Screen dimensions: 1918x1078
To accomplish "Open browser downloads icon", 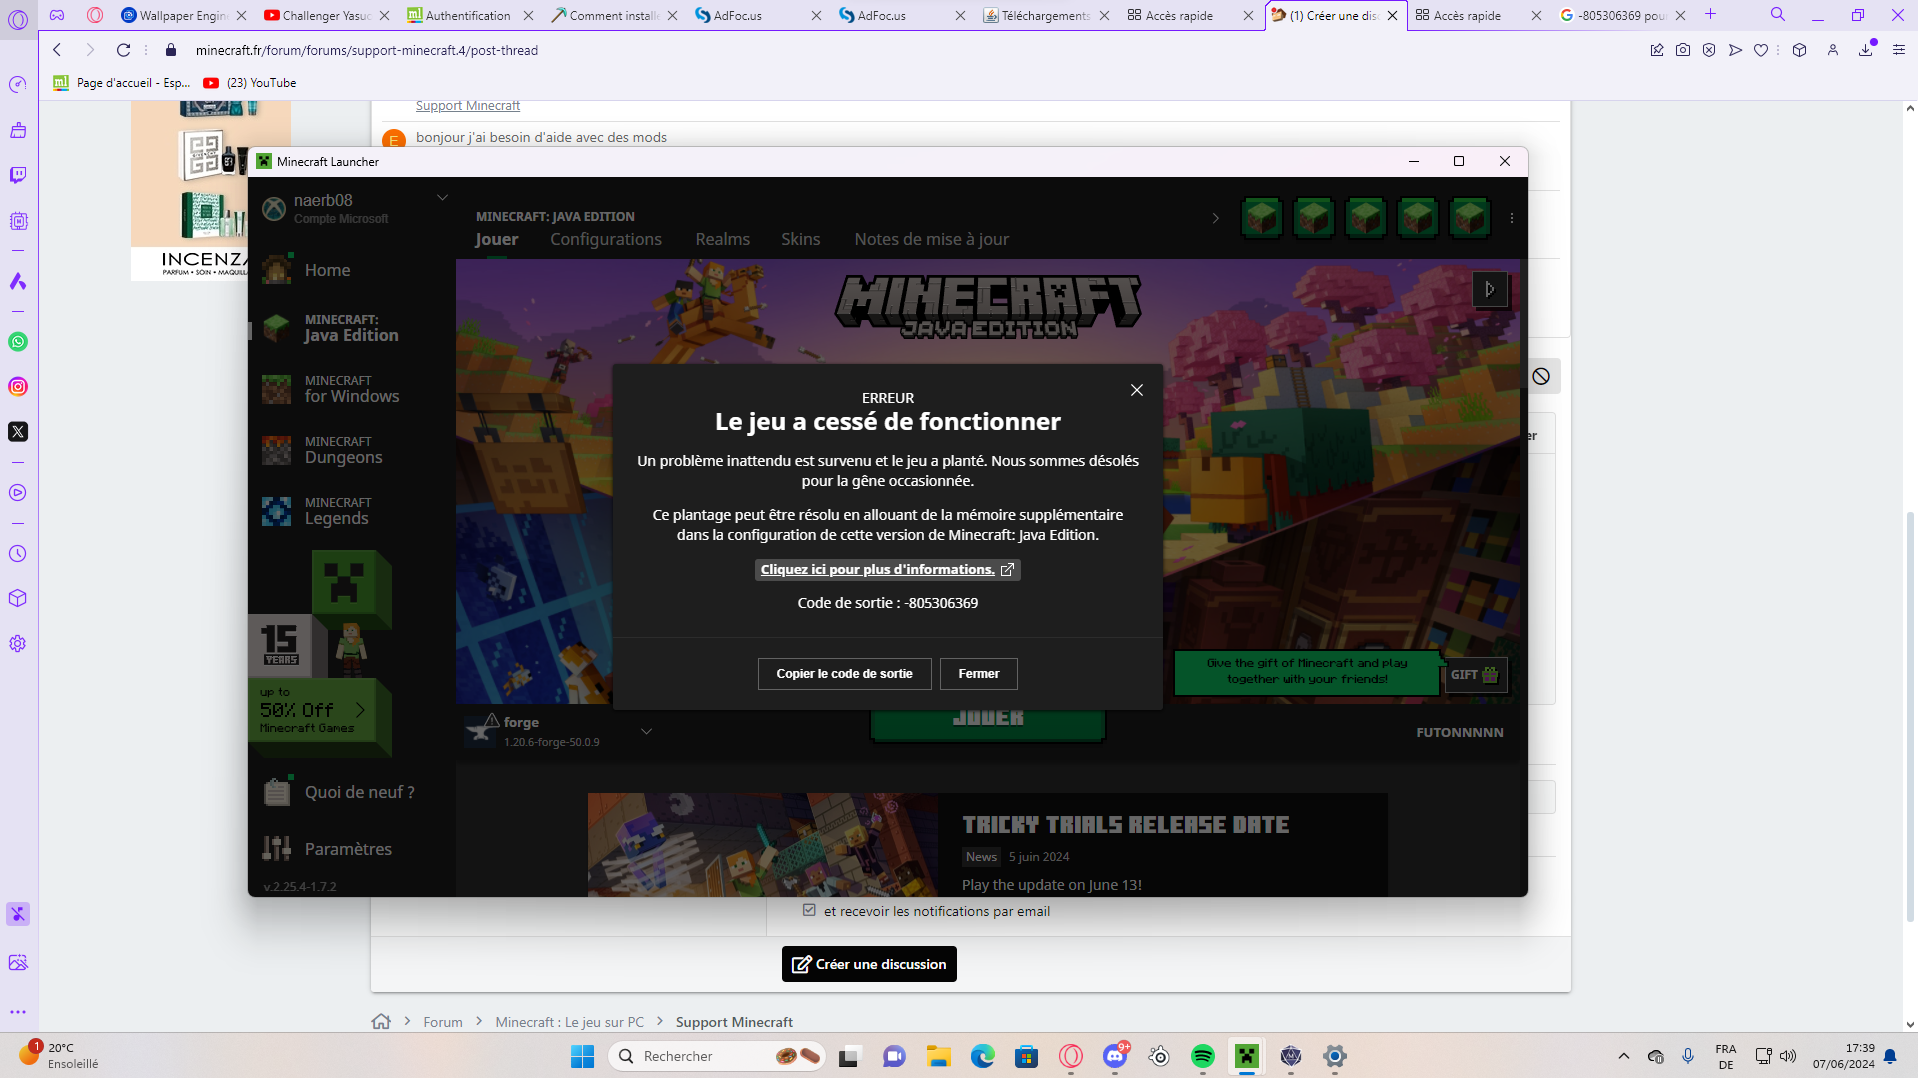I will pyautogui.click(x=1866, y=50).
